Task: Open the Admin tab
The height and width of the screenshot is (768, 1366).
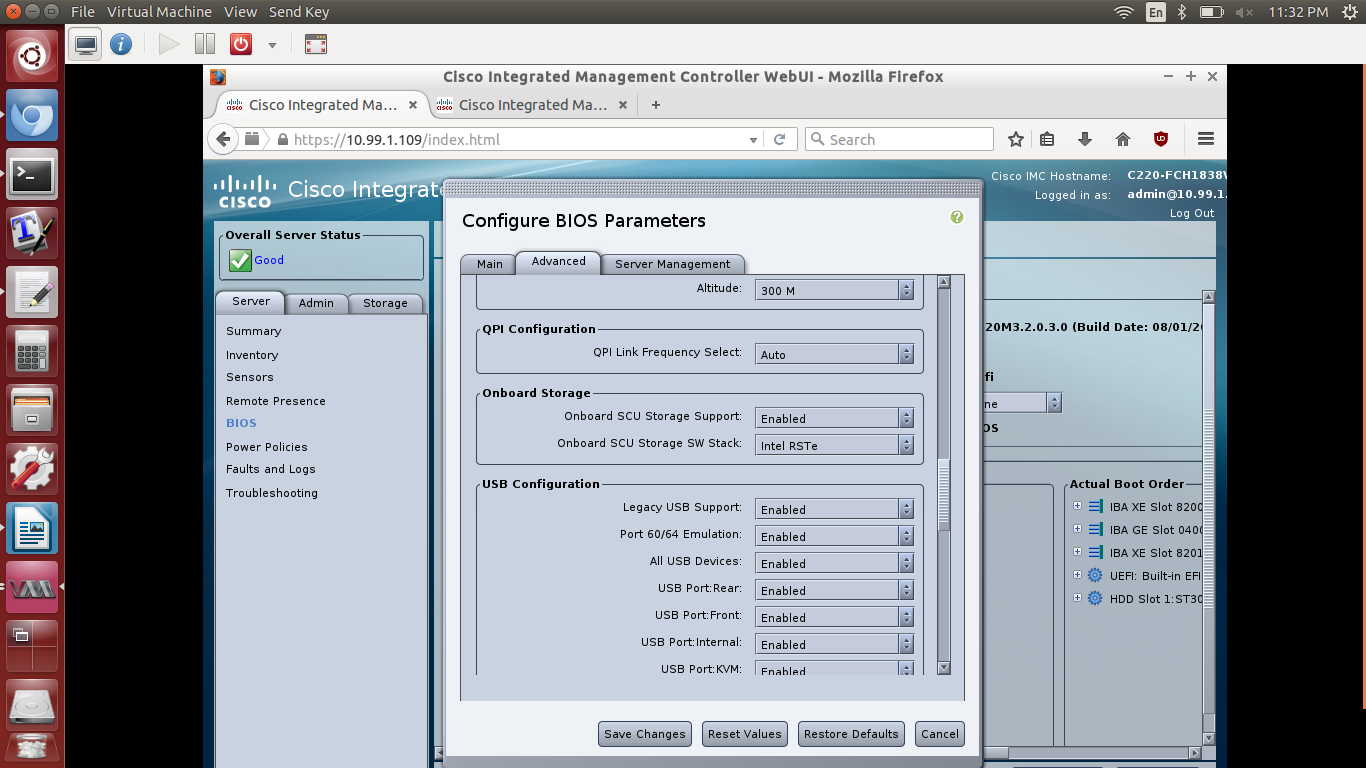Action: [316, 303]
